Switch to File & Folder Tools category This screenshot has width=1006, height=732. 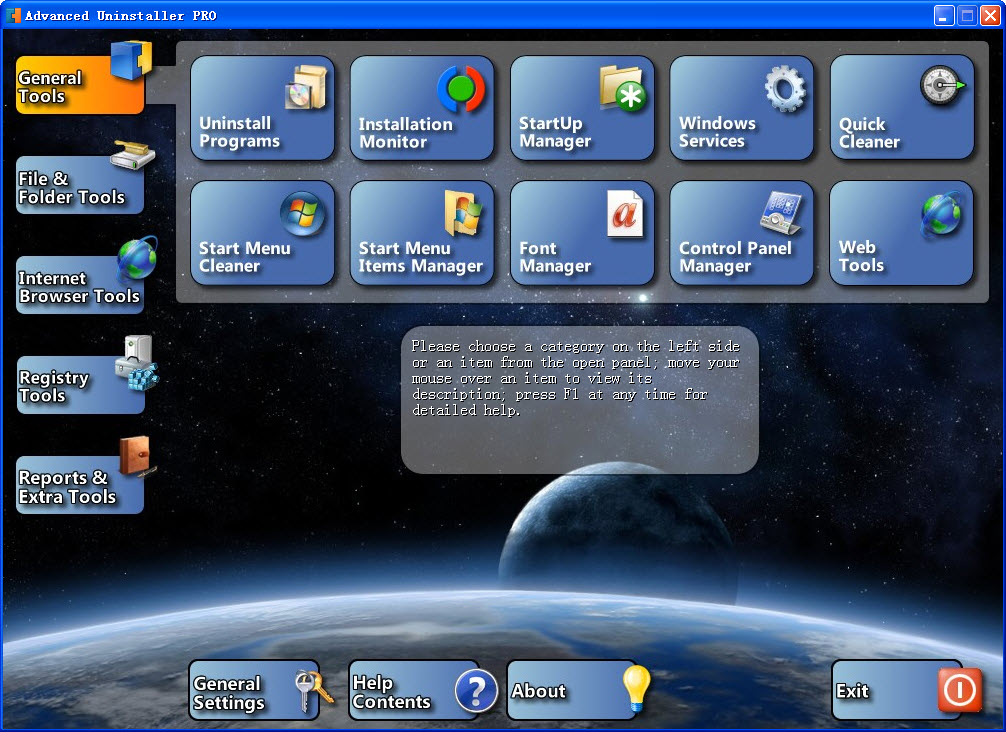pos(80,186)
